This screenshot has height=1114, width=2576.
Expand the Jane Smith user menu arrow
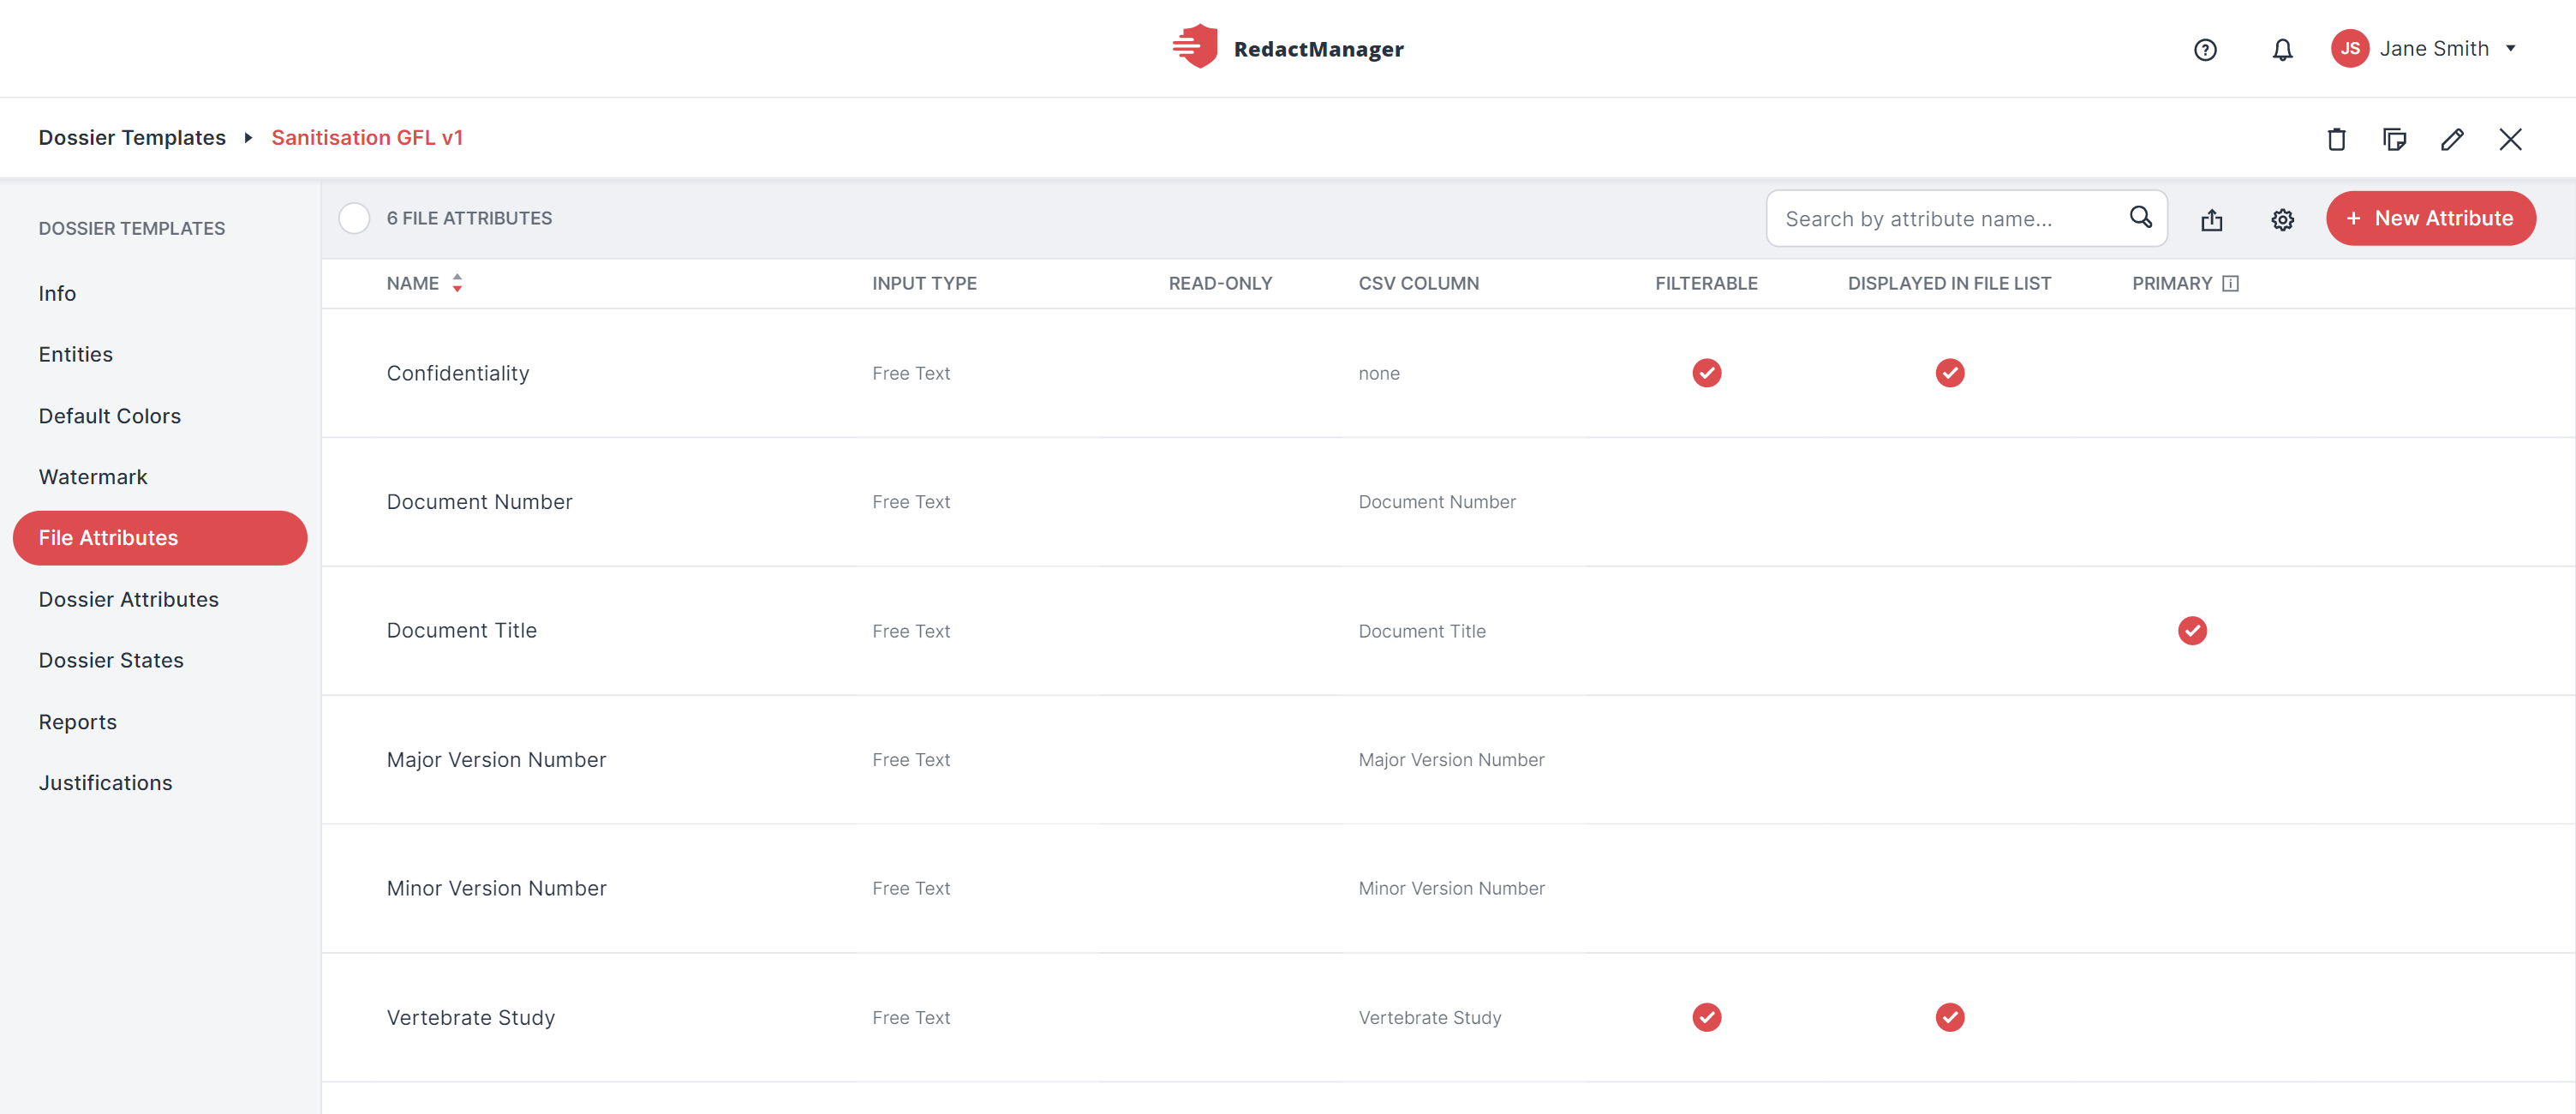point(2510,48)
